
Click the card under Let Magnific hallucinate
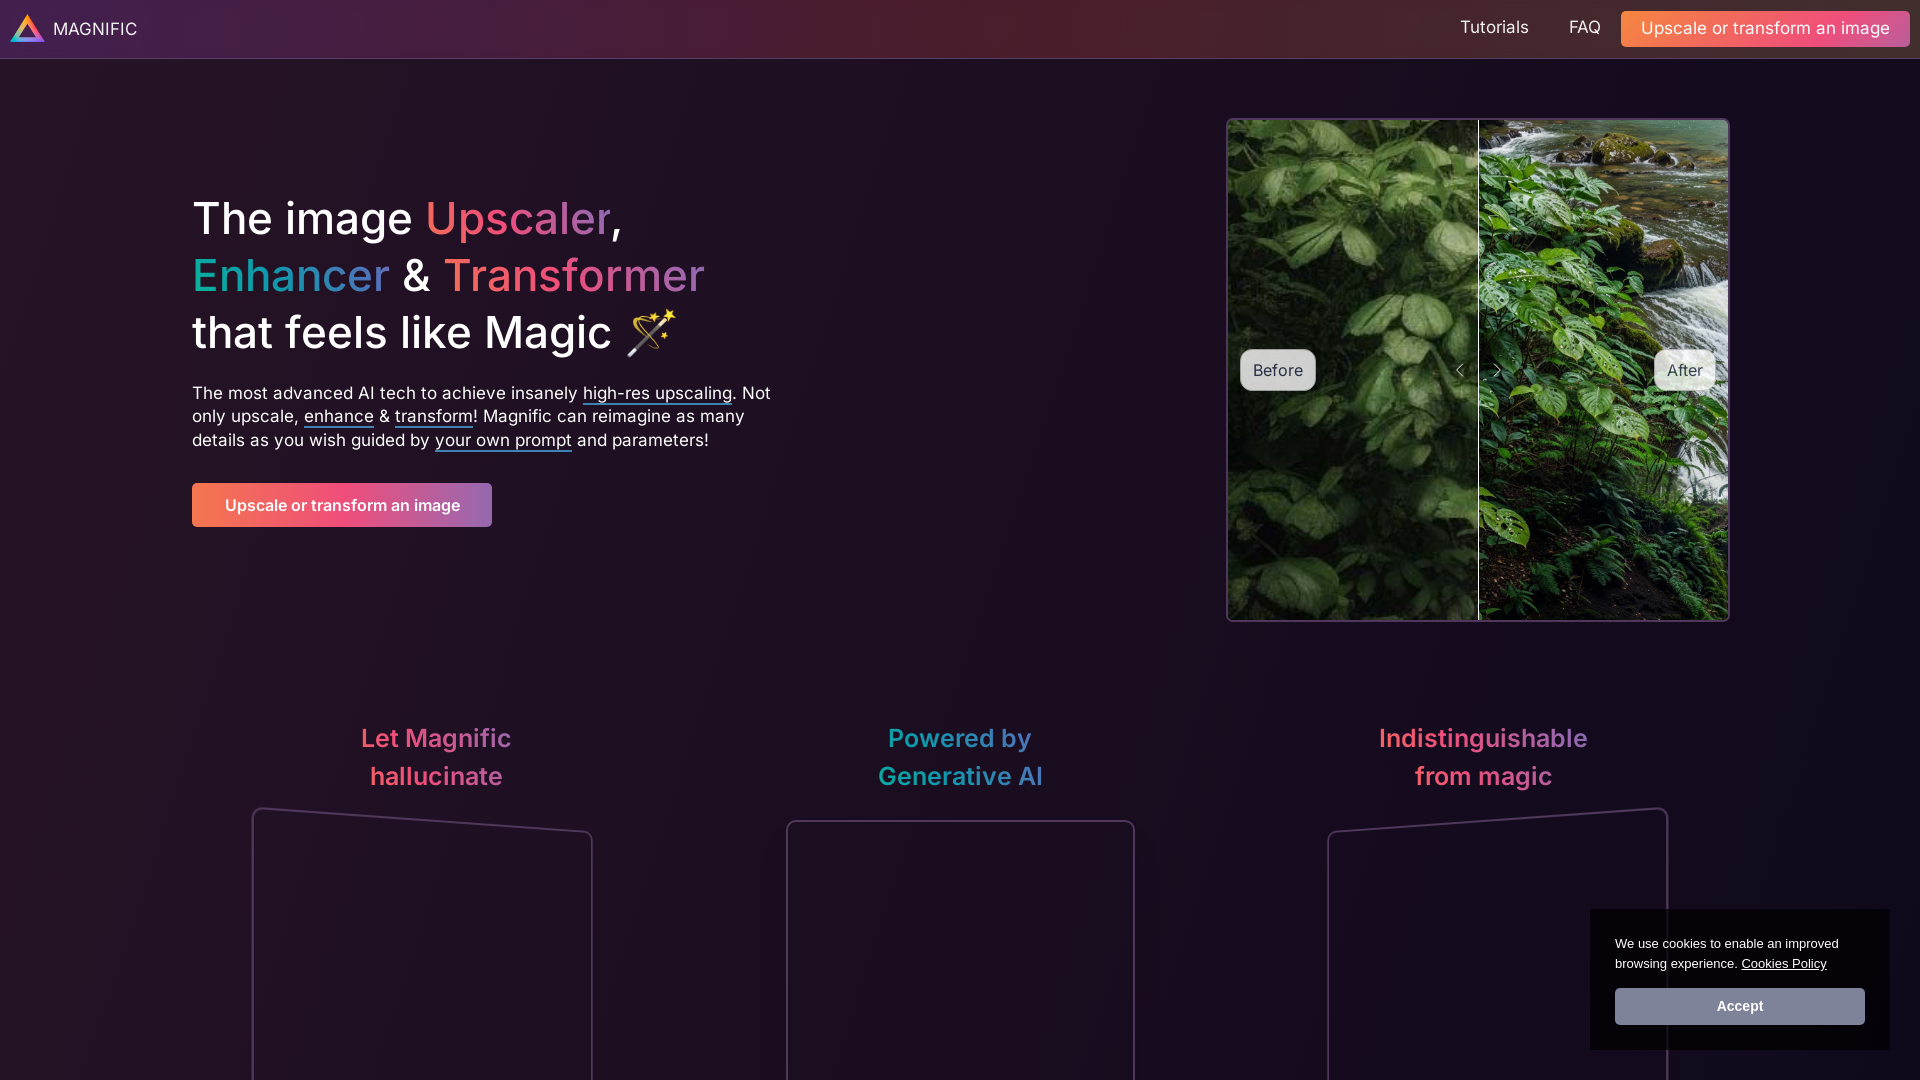pyautogui.click(x=422, y=945)
